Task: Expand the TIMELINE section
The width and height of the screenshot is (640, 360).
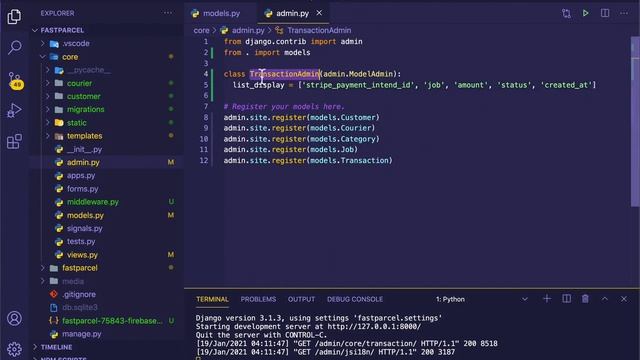Action: tap(56, 347)
